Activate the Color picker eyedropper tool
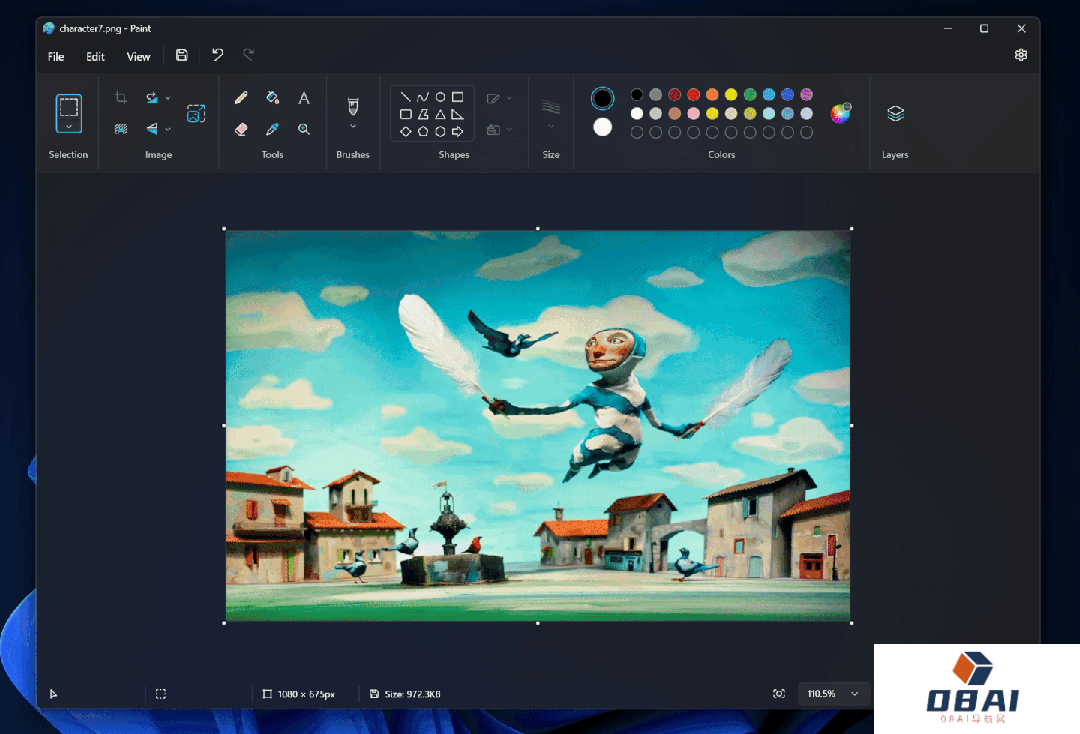The width and height of the screenshot is (1080, 734). pos(272,129)
